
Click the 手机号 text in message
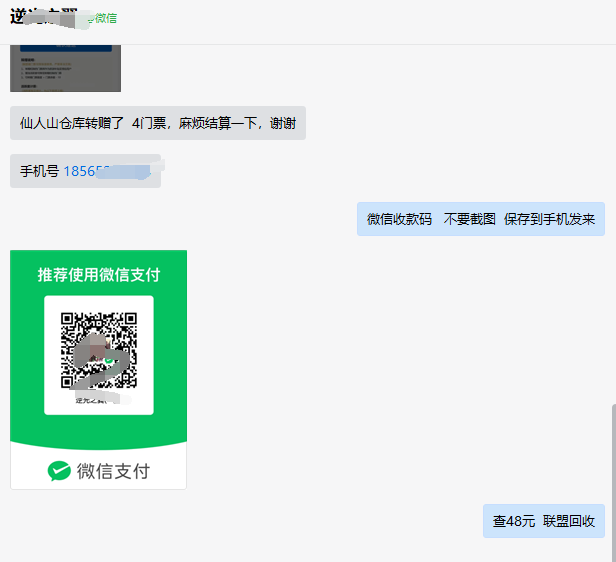pyautogui.click(x=40, y=171)
